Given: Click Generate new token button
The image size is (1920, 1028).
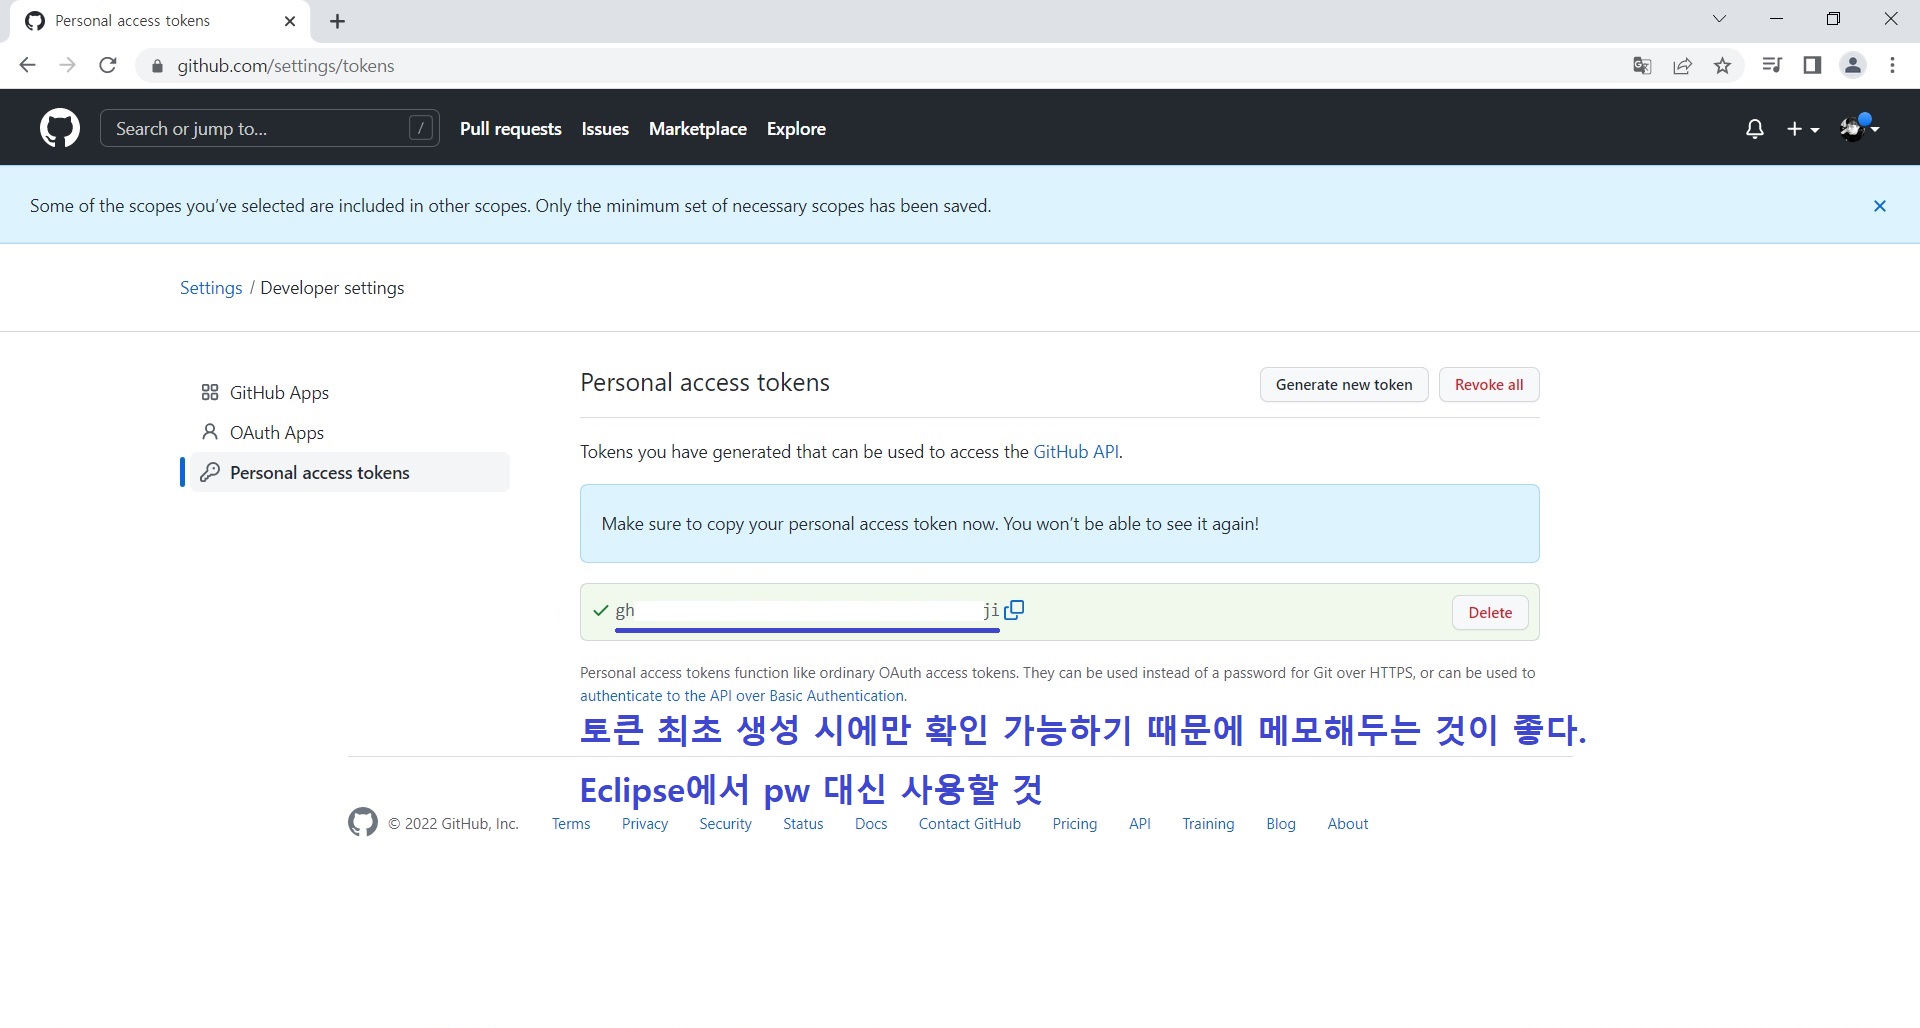Looking at the screenshot, I should click(x=1344, y=385).
